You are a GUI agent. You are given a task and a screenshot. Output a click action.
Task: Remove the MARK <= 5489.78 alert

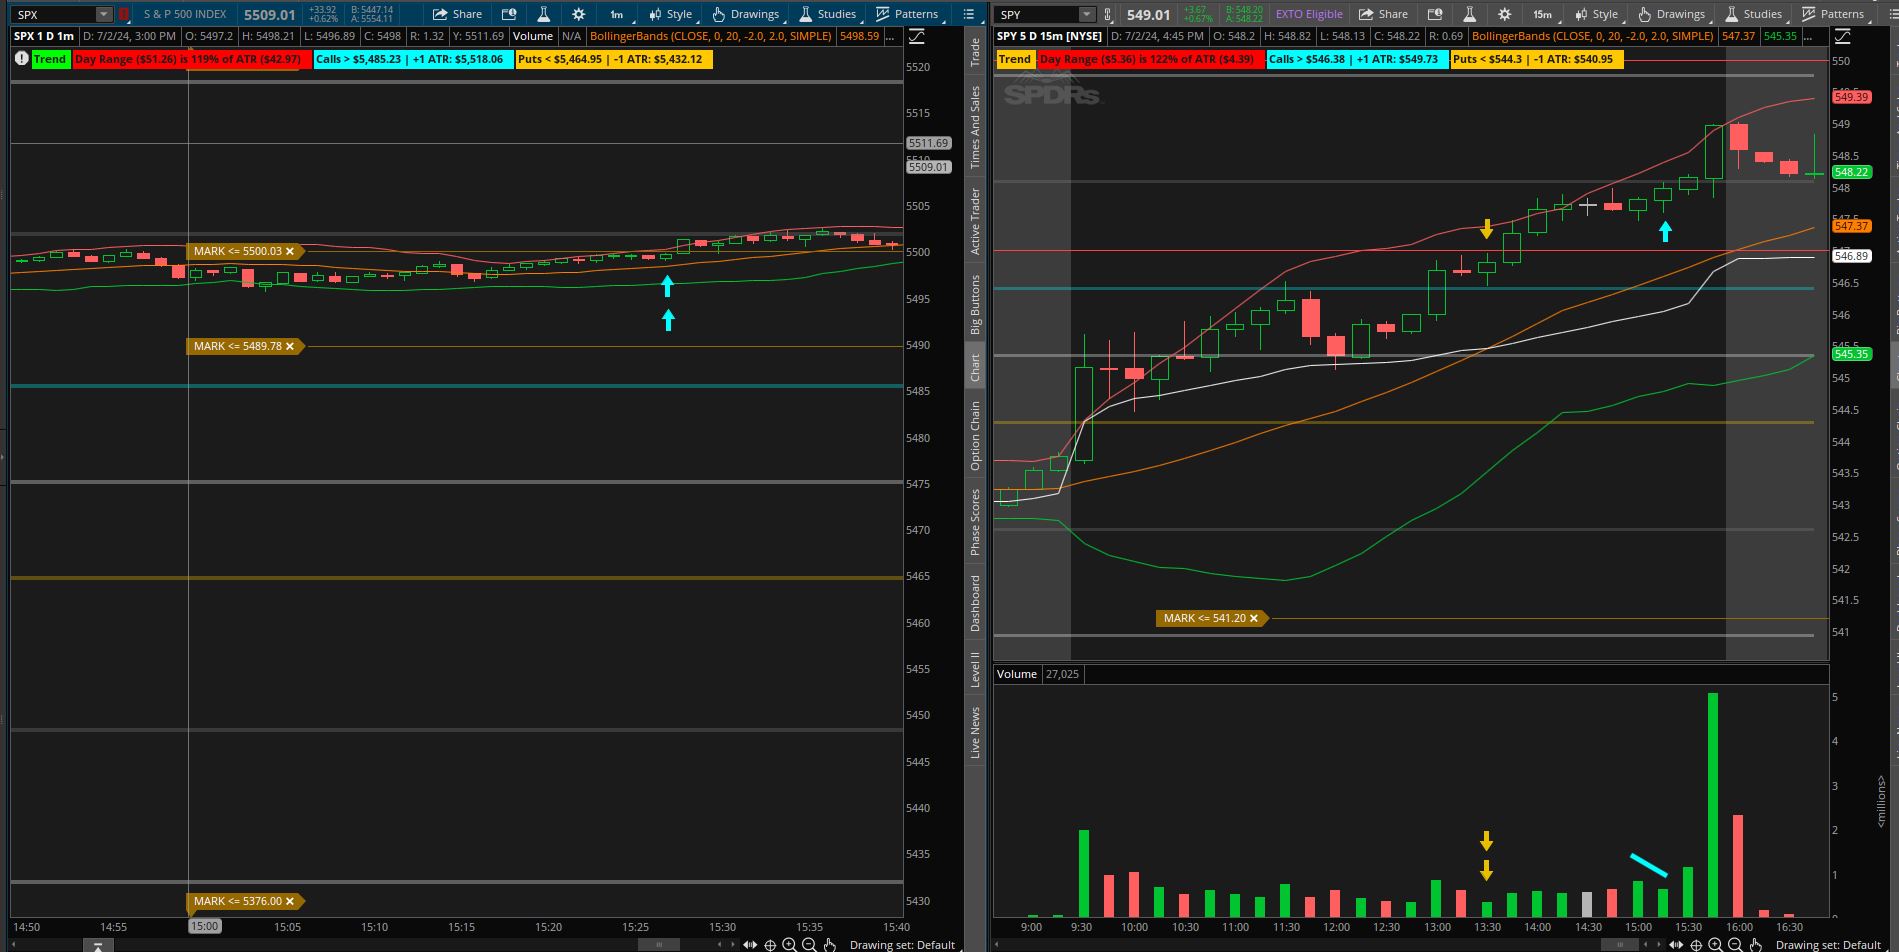290,346
